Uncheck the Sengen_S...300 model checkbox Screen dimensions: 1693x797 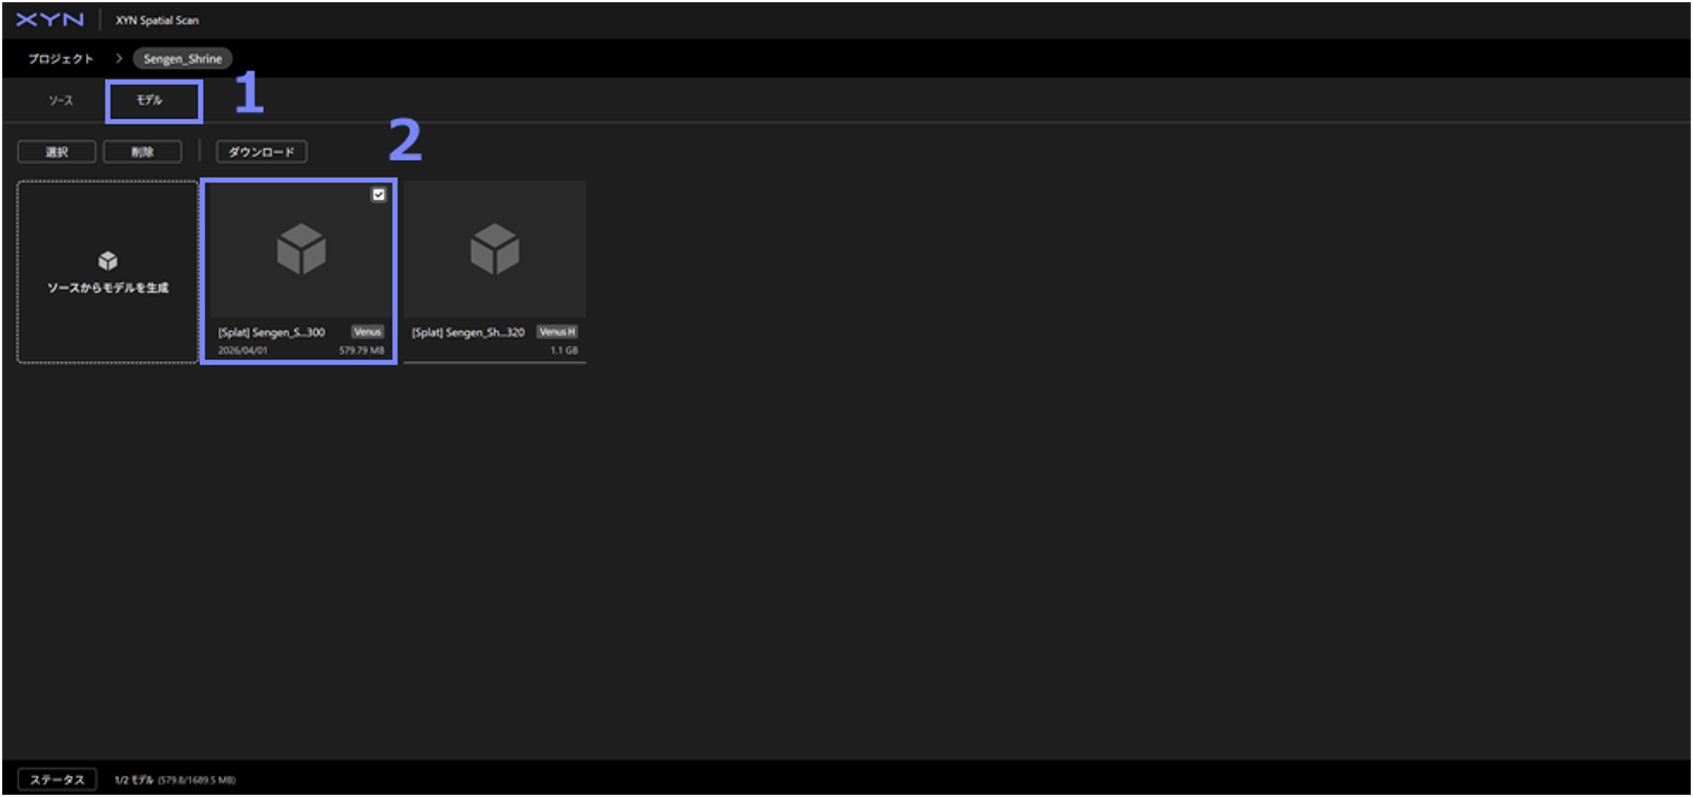coord(379,195)
